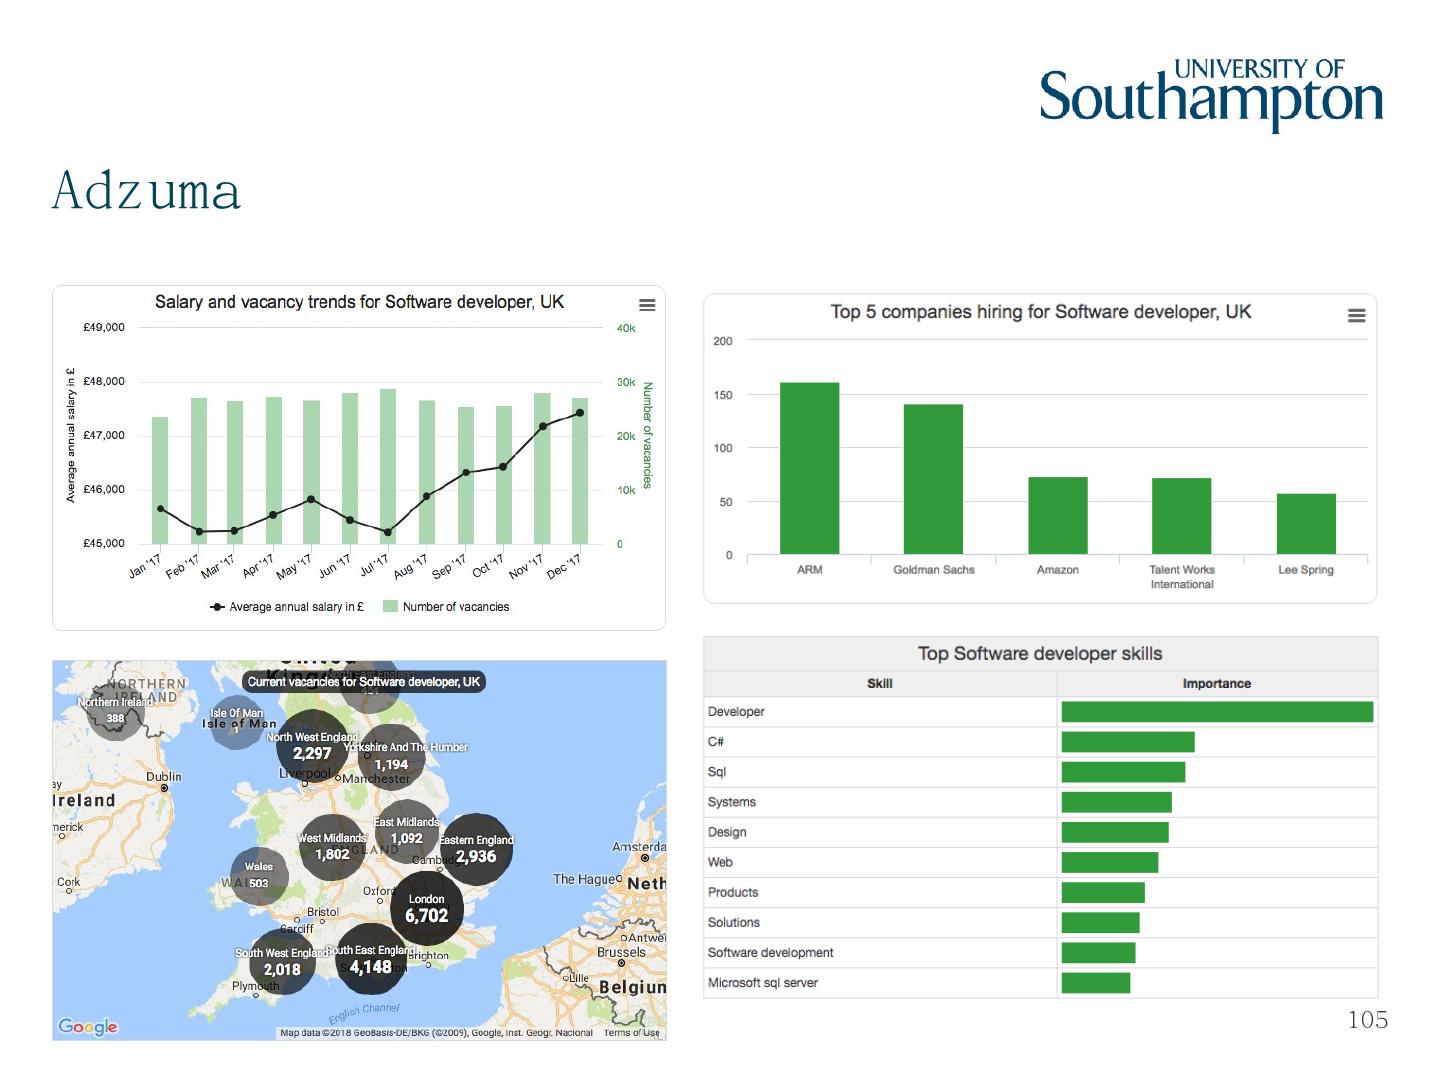Image resolution: width=1440 pixels, height=1080 pixels.
Task: Select the "Products" skill row label
Action: pyautogui.click(x=733, y=892)
